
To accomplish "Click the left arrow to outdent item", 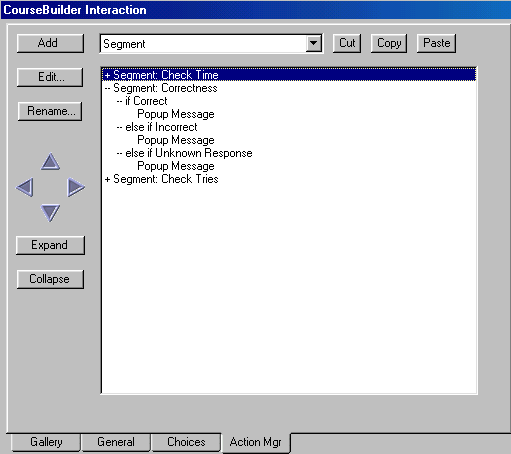I will point(25,187).
